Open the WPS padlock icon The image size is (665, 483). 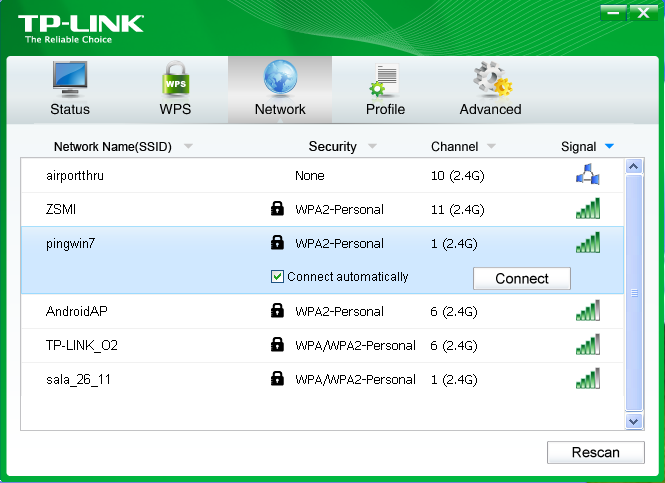[176, 79]
